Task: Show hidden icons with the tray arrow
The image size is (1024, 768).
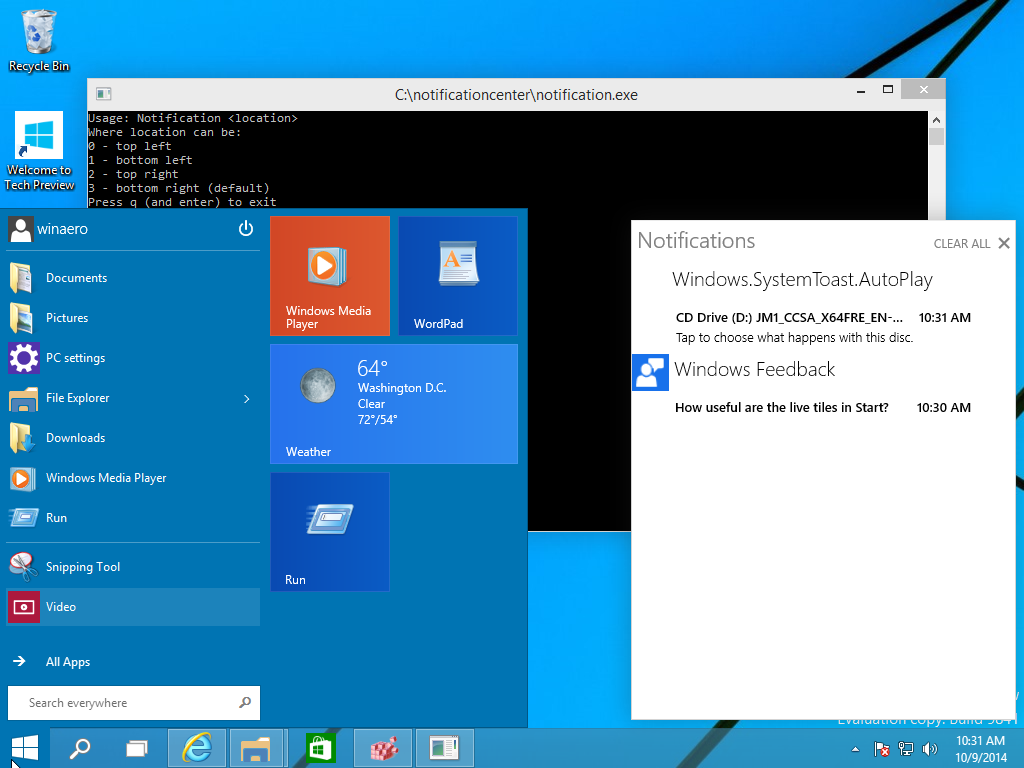Action: [853, 748]
